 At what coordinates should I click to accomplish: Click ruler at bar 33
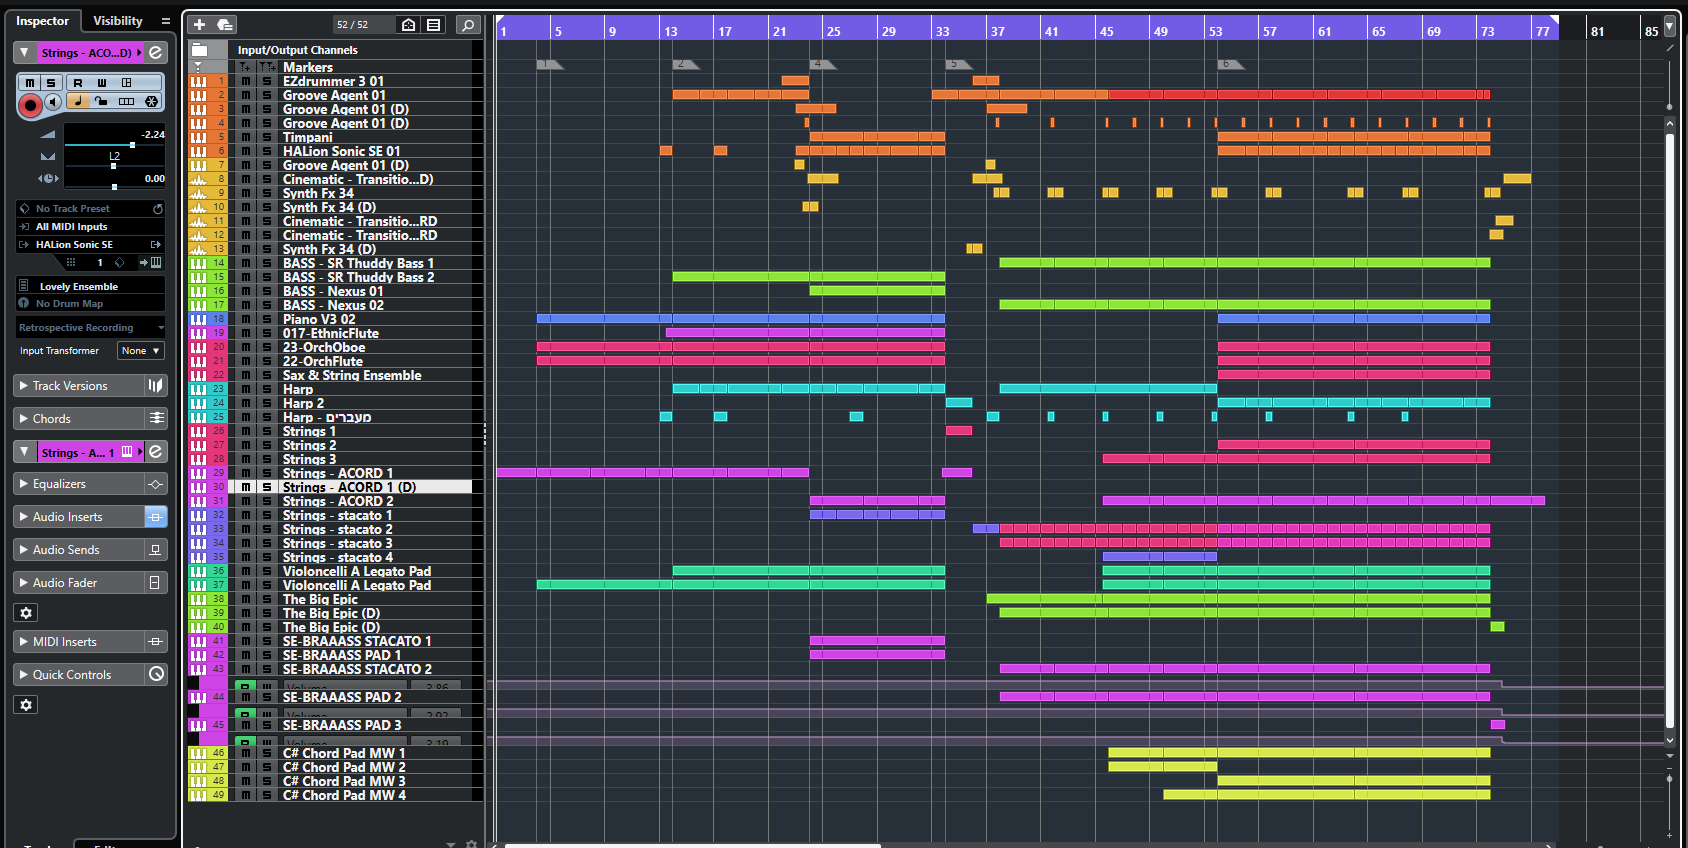tap(942, 31)
